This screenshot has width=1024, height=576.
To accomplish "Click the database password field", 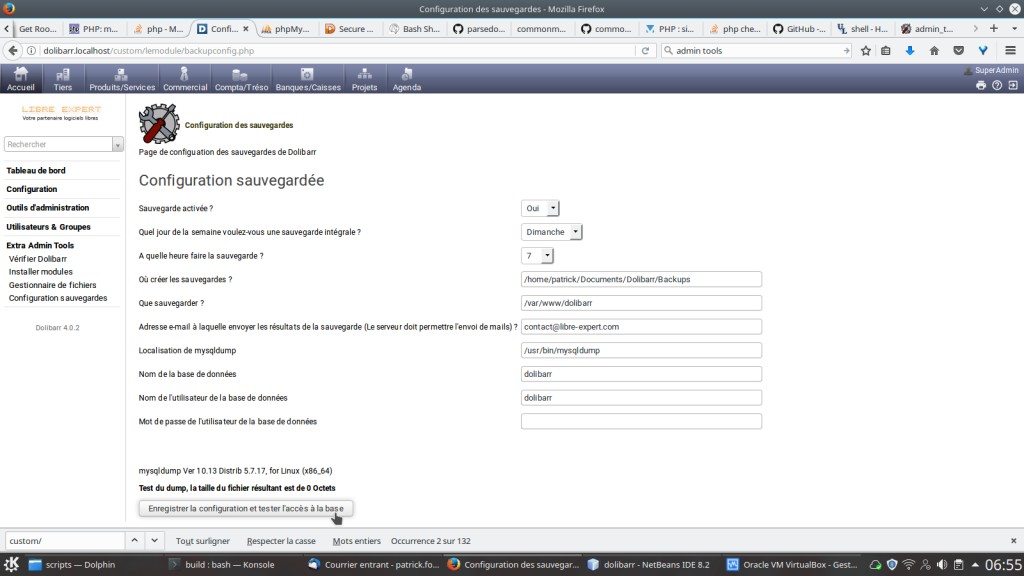I will click(x=641, y=421).
